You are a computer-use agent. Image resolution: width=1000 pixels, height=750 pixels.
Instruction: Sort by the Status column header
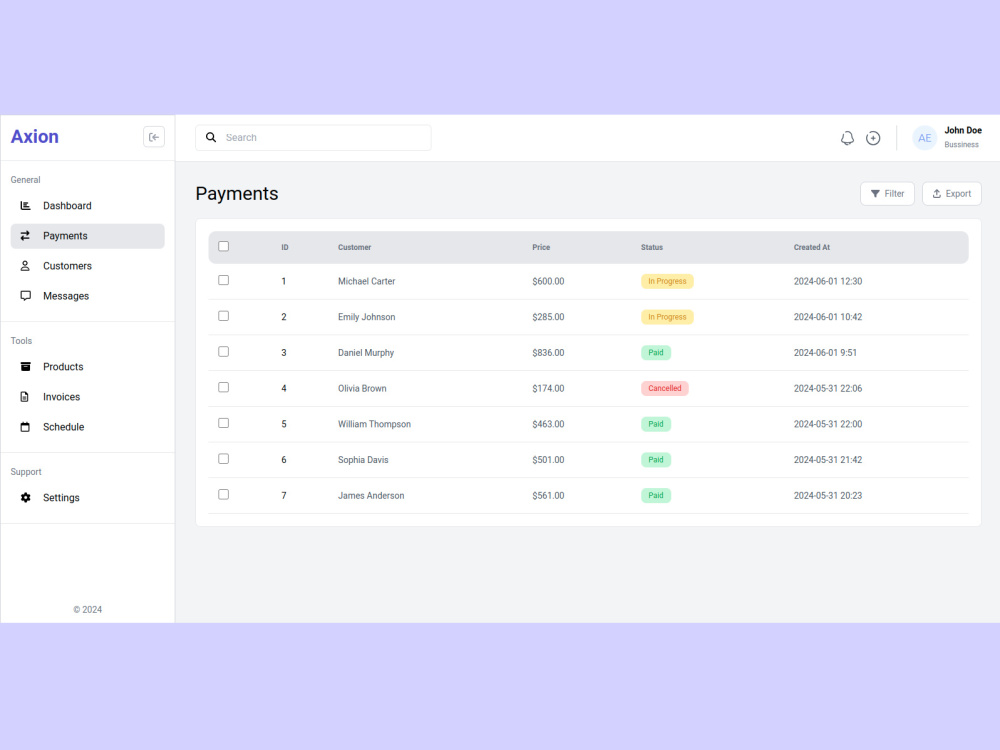[652, 247]
